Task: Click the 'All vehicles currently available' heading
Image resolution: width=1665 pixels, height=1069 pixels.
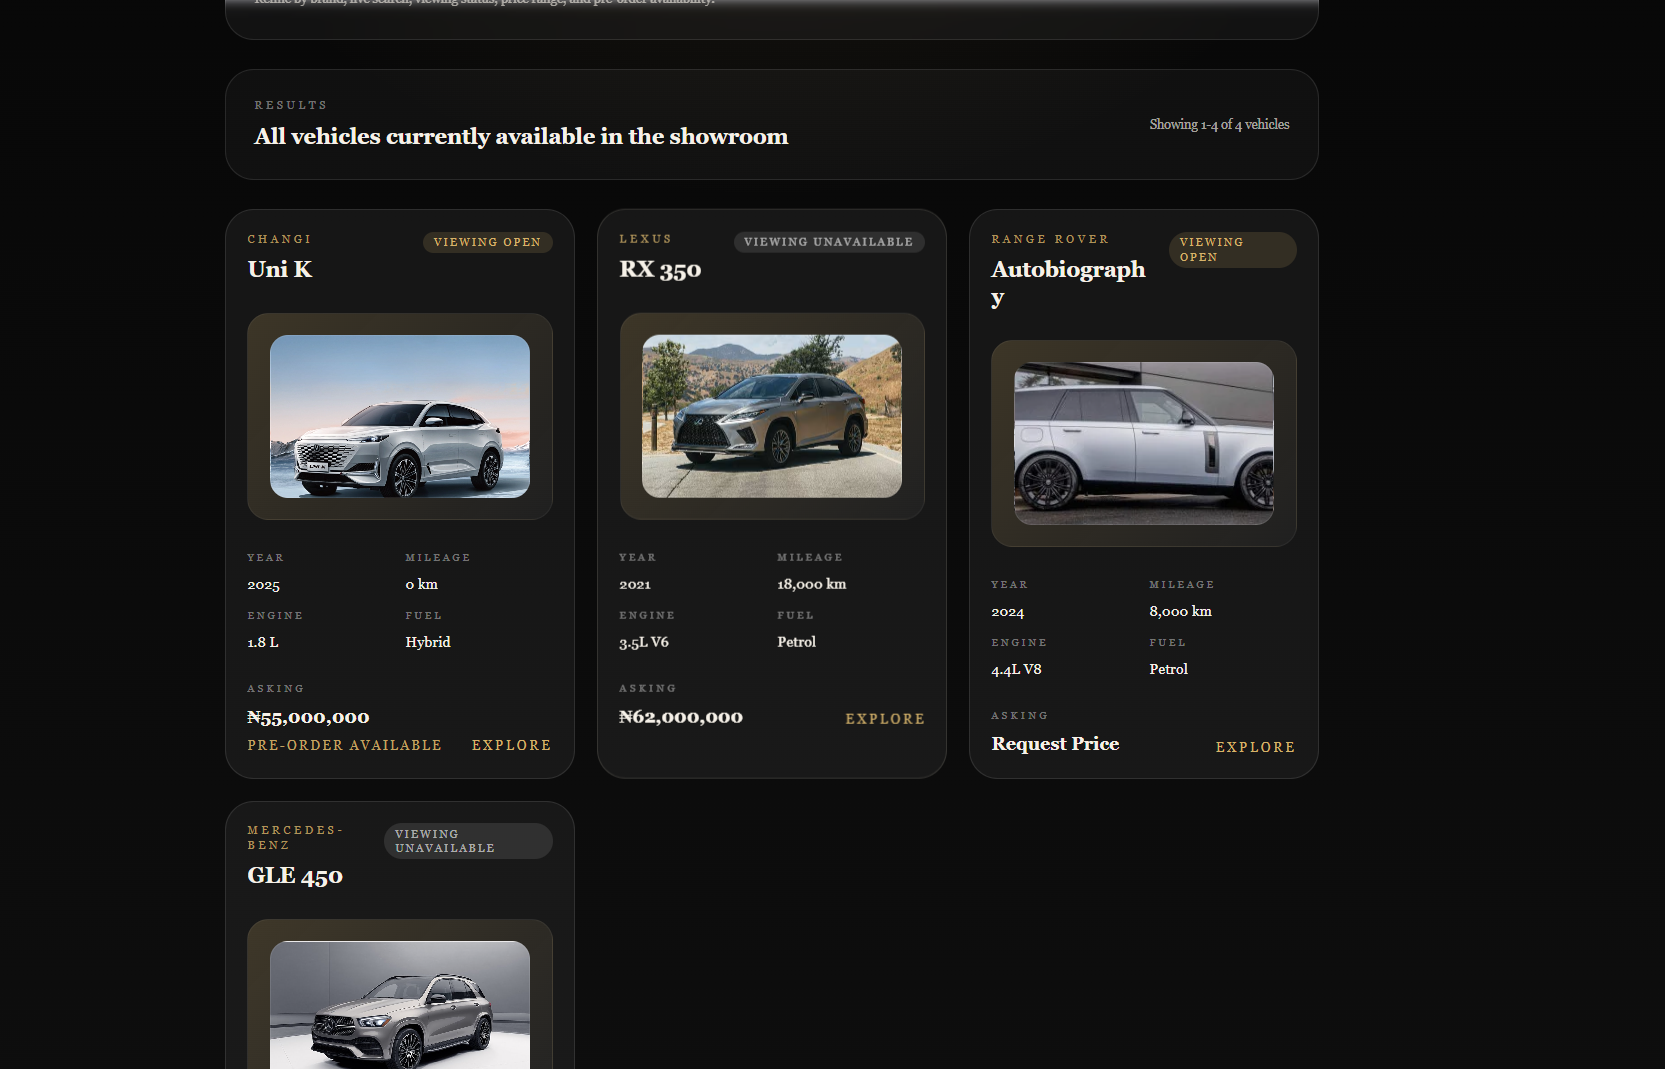Action: click(521, 136)
